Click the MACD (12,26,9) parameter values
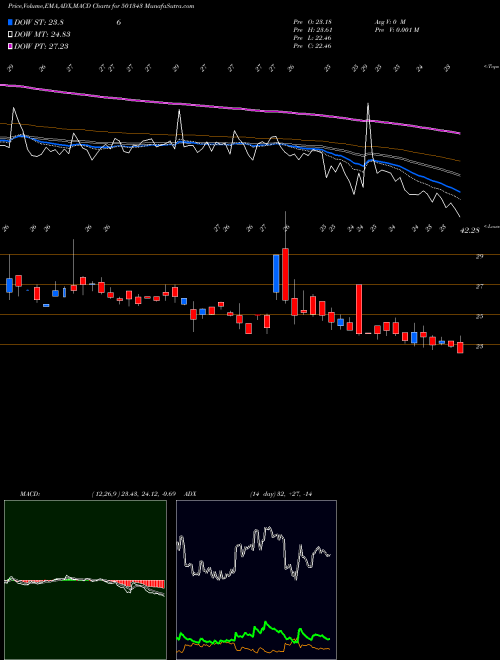 (133, 494)
